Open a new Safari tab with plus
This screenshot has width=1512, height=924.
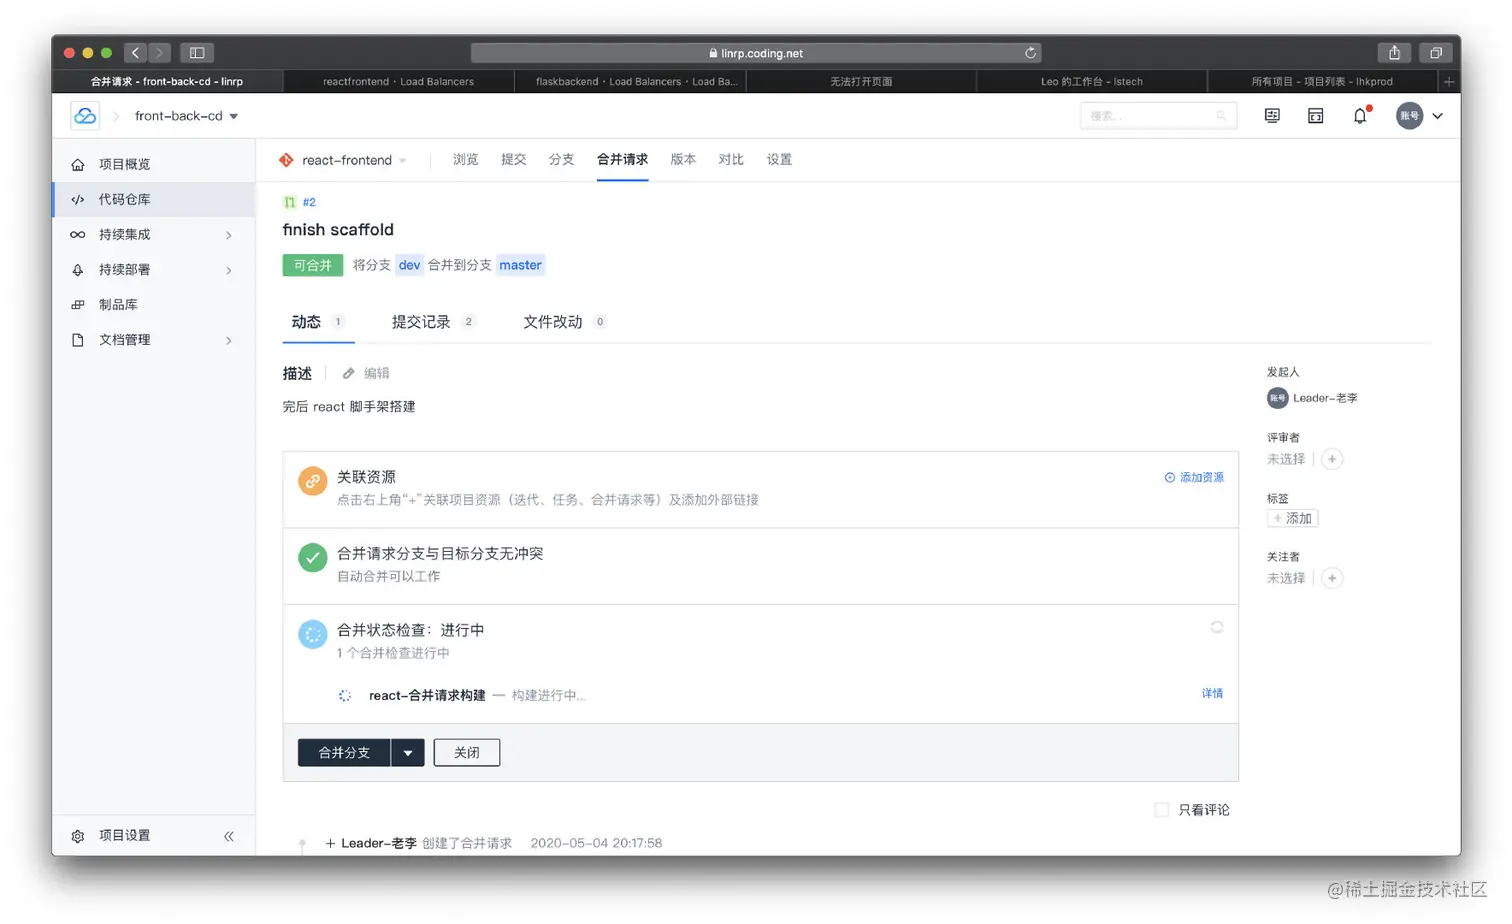pyautogui.click(x=1448, y=82)
